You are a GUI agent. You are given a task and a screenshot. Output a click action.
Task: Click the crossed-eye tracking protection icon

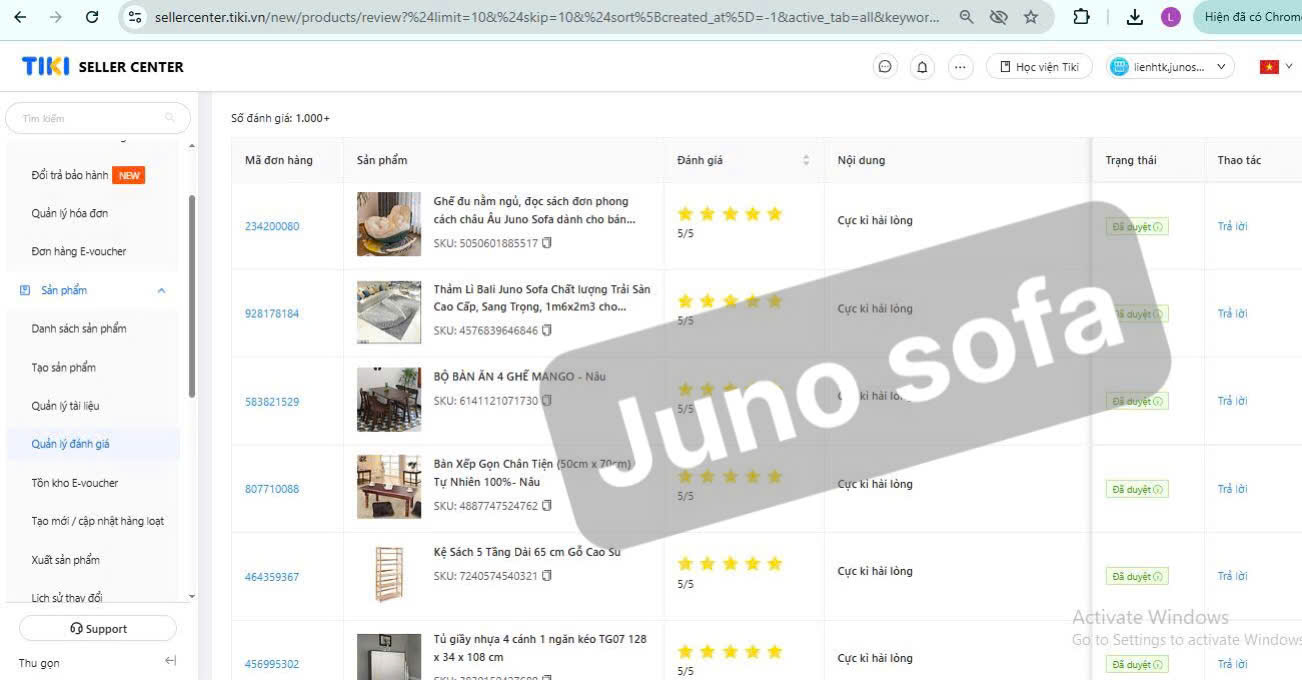click(x=998, y=17)
